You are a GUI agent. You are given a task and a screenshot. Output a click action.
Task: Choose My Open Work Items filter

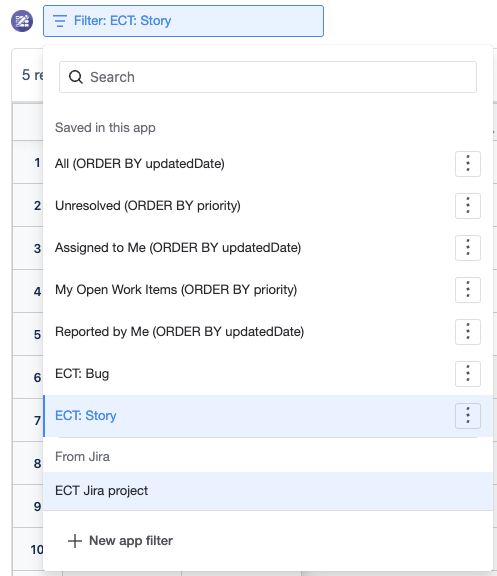point(176,290)
